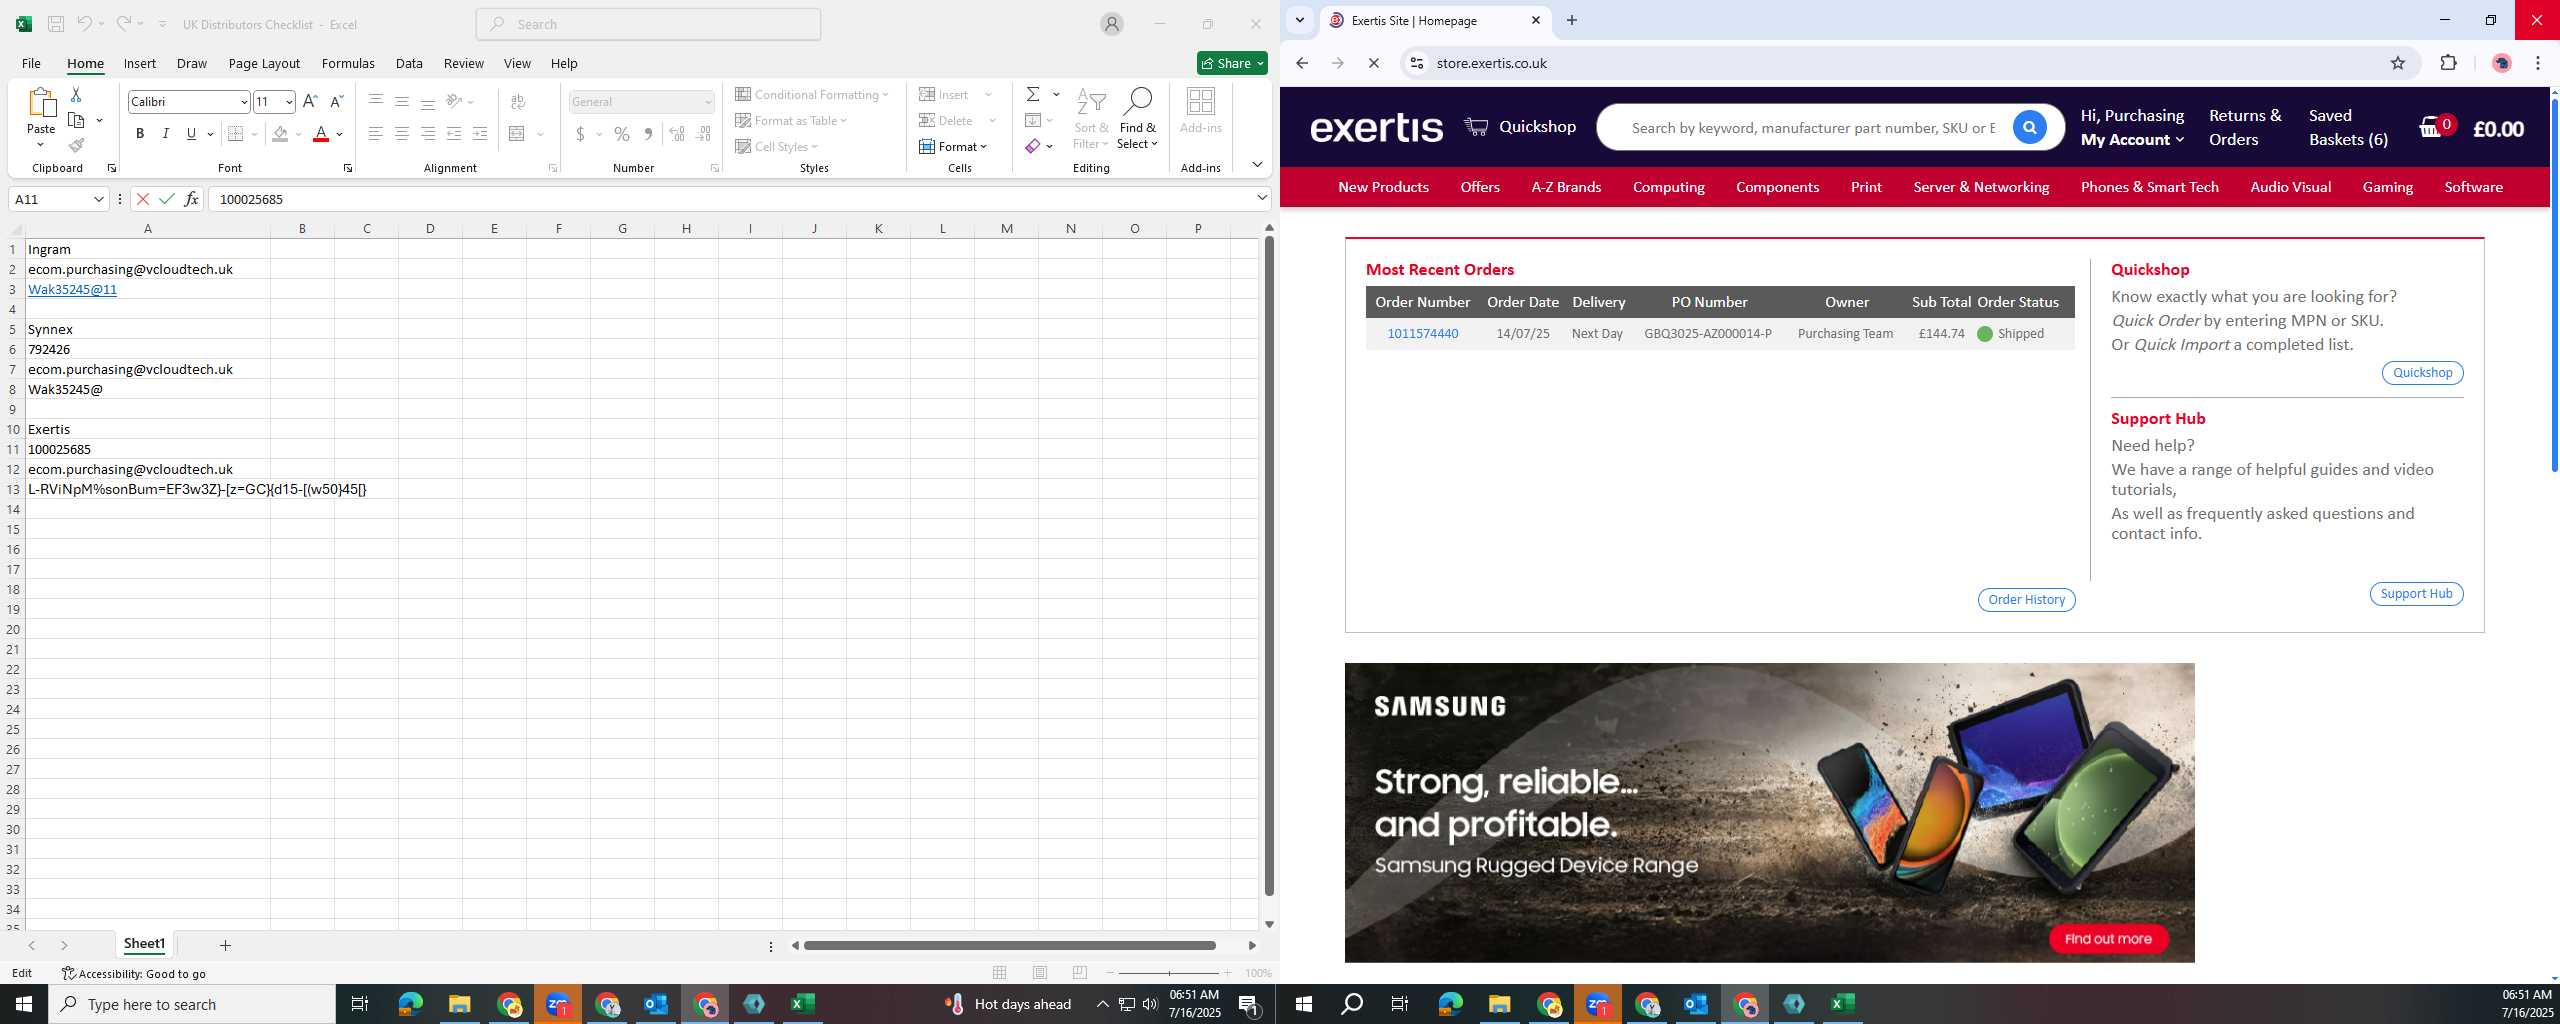Click the formula bar Enter checkmark icon
Screen dimensions: 2560x1024
click(x=167, y=199)
